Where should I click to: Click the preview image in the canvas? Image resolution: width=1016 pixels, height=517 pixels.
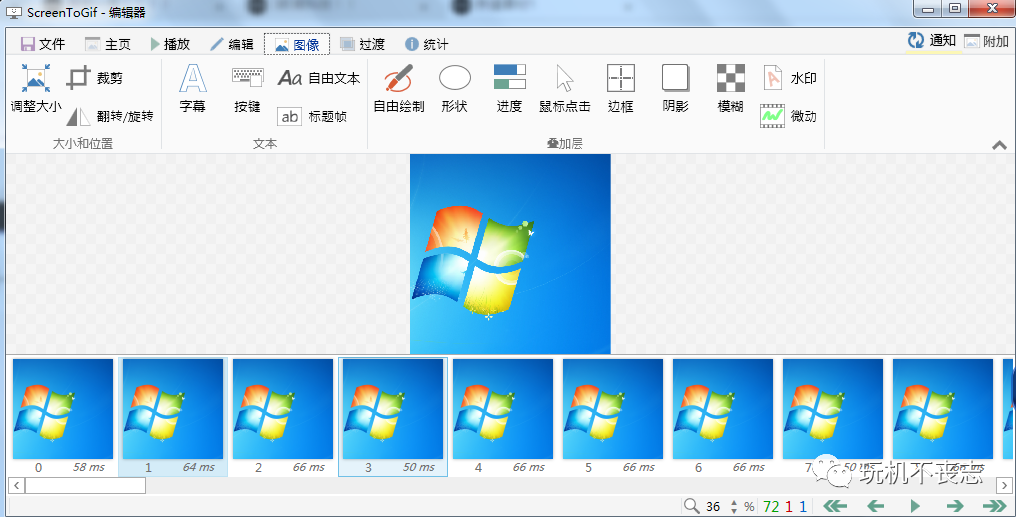pos(511,254)
